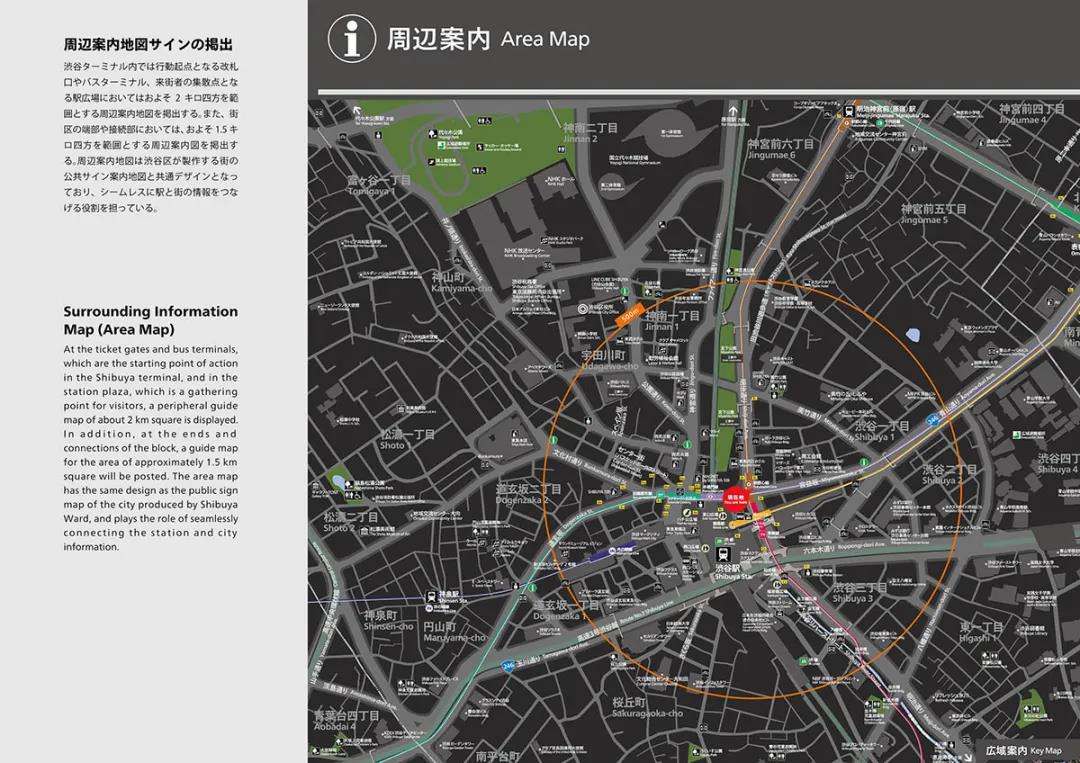Click the '周辺案内地図サインの掲出' heading
Viewport: 1080px width, 763px height.
148,45
